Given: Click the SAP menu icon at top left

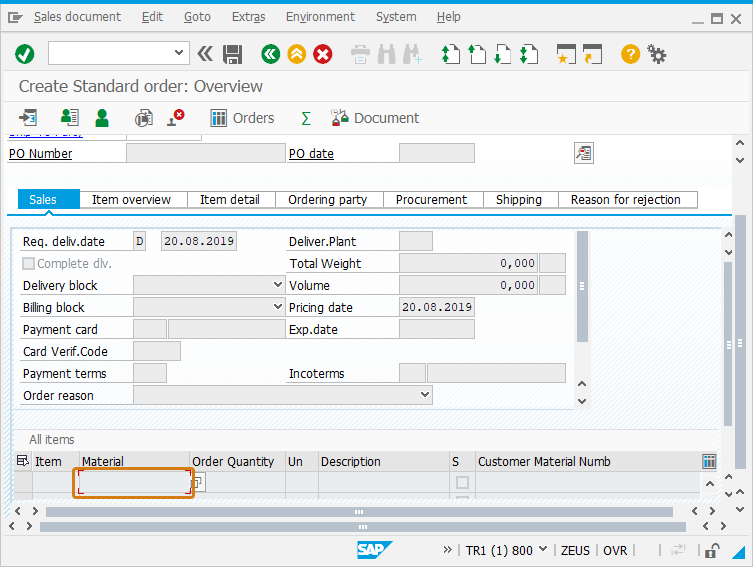Looking at the screenshot, I should click(15, 18).
